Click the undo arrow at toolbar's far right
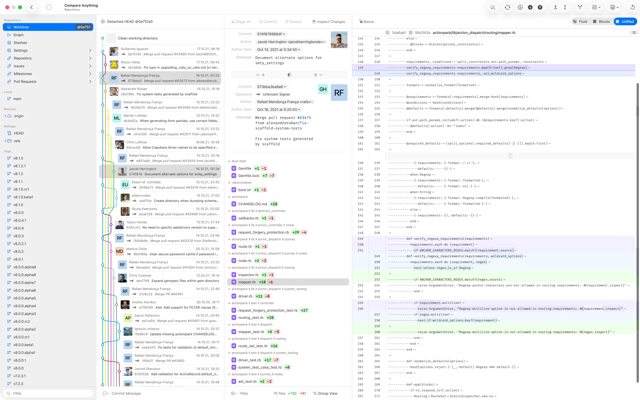 633,7
